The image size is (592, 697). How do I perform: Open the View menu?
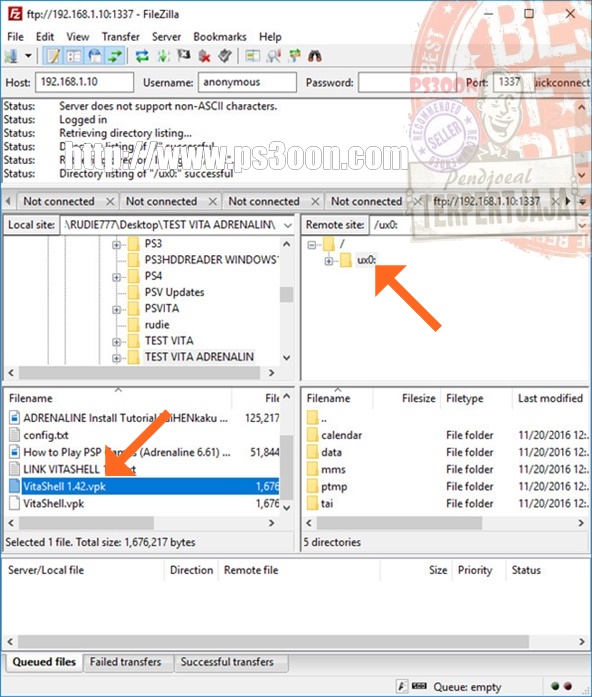(78, 36)
